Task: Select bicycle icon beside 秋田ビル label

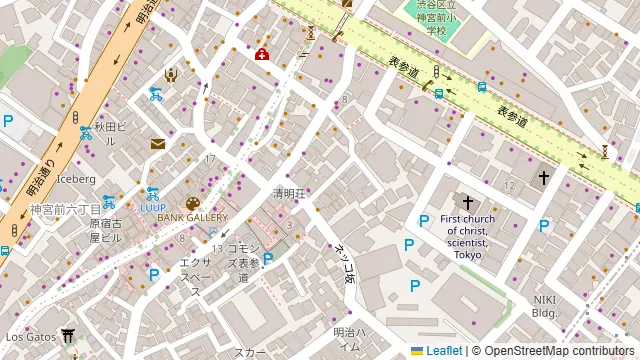Action: pos(86,133)
